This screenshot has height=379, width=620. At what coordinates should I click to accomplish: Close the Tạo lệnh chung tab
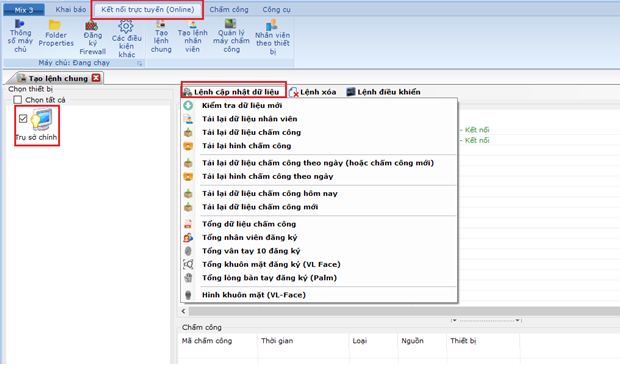click(x=96, y=78)
